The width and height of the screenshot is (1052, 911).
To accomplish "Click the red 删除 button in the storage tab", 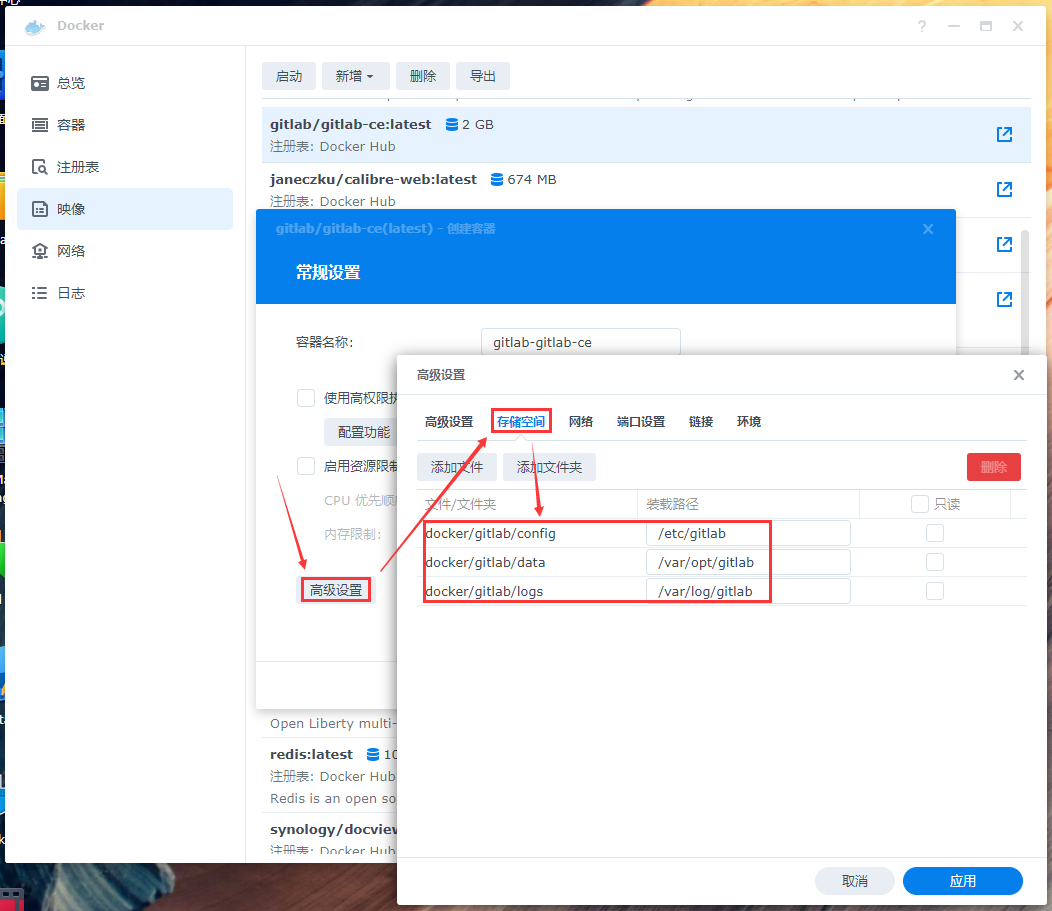I will 993,467.
